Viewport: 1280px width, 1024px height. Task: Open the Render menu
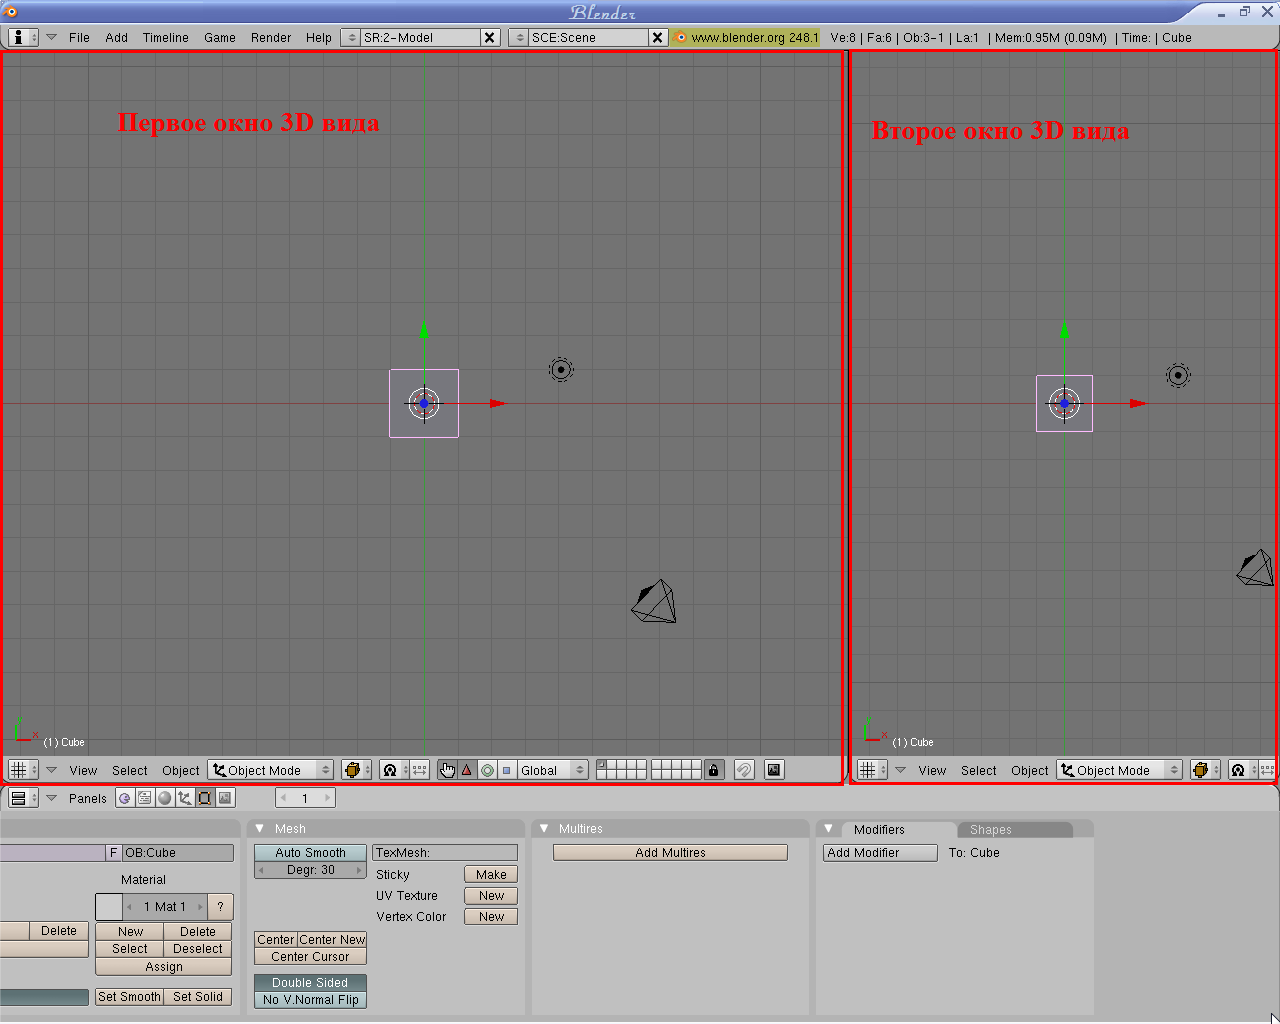[270, 38]
